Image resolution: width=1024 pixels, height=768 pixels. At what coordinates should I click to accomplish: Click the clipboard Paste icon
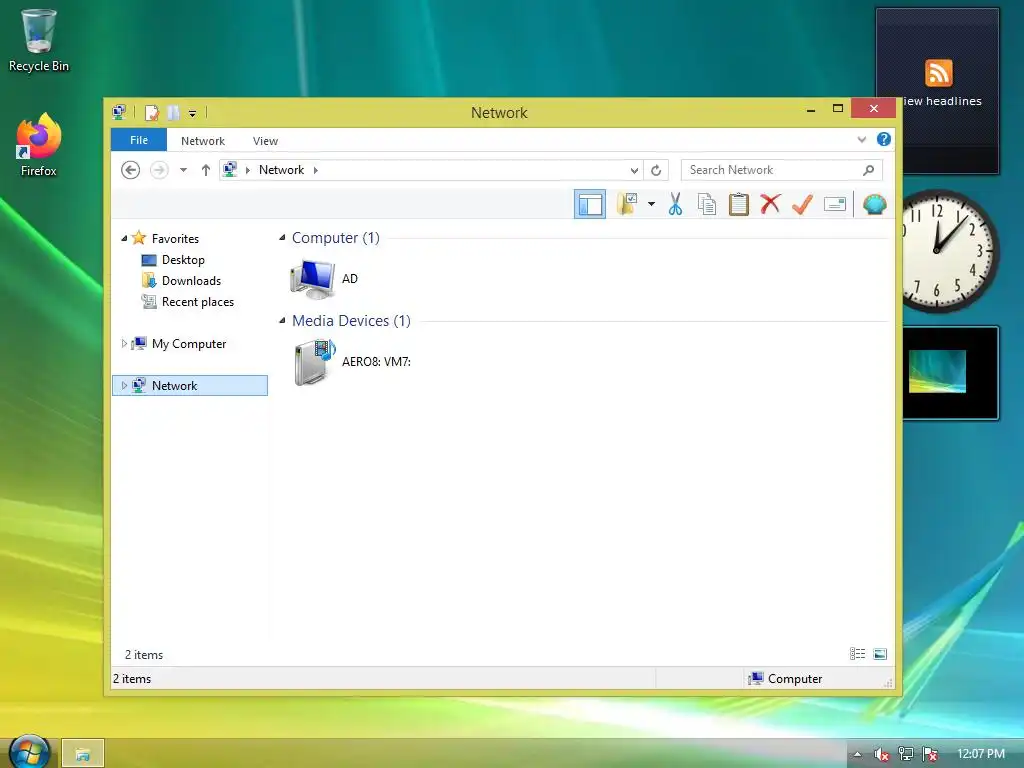pyautogui.click(x=739, y=204)
